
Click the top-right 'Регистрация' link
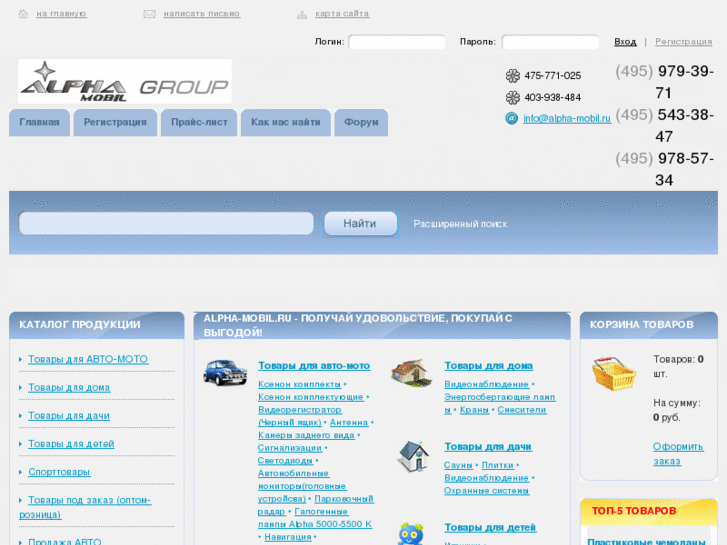(x=683, y=42)
